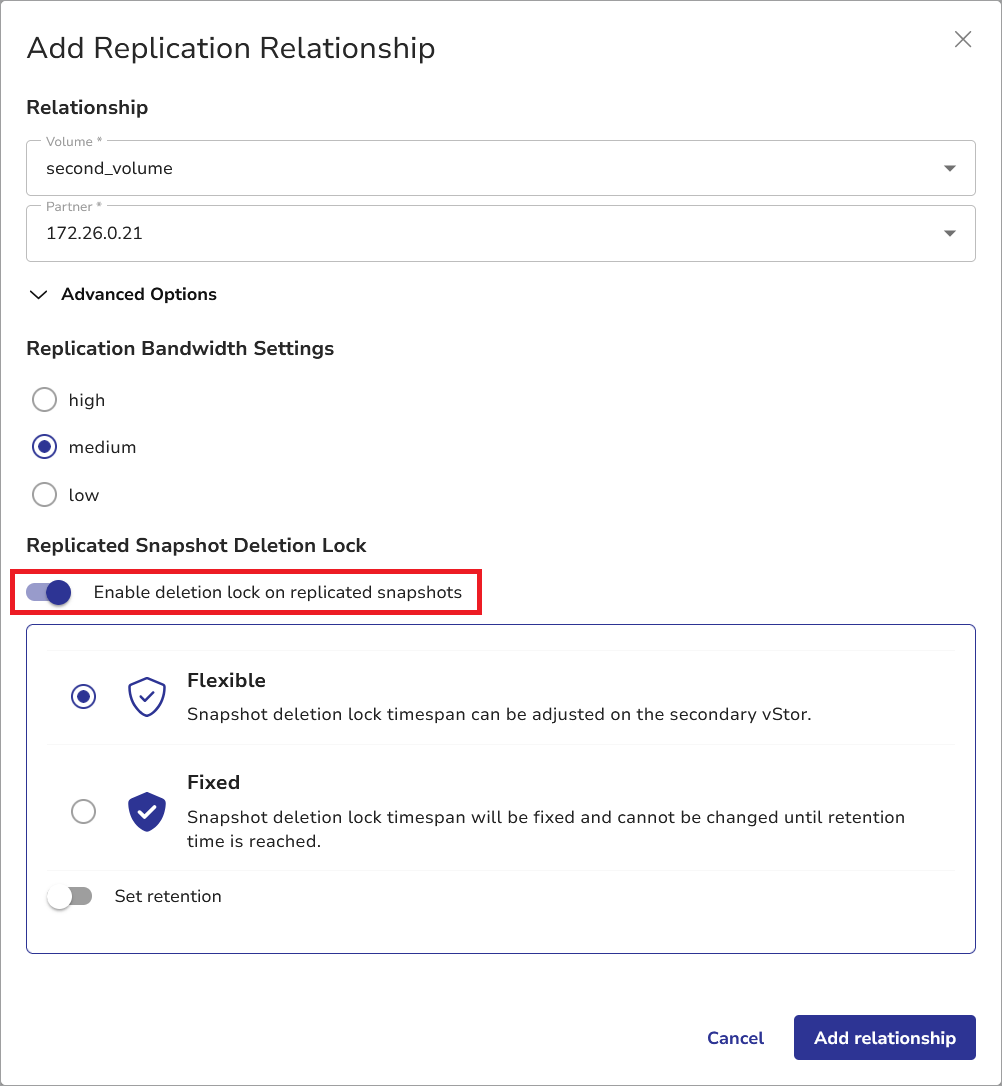The image size is (1002, 1086).
Task: Select high replication bandwidth
Action: tap(45, 400)
